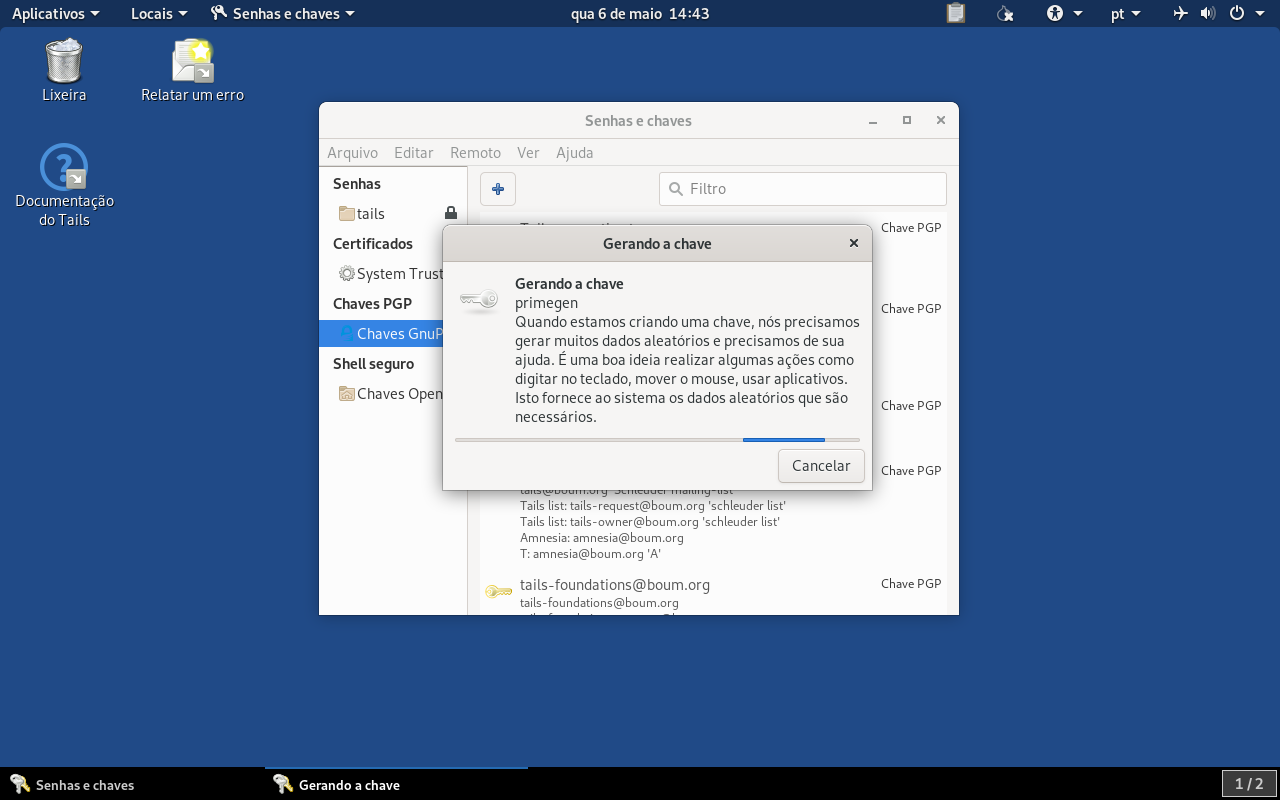Image resolution: width=1280 pixels, height=800 pixels.
Task: Open the Lixeira trash icon on desktop
Action: 64,70
